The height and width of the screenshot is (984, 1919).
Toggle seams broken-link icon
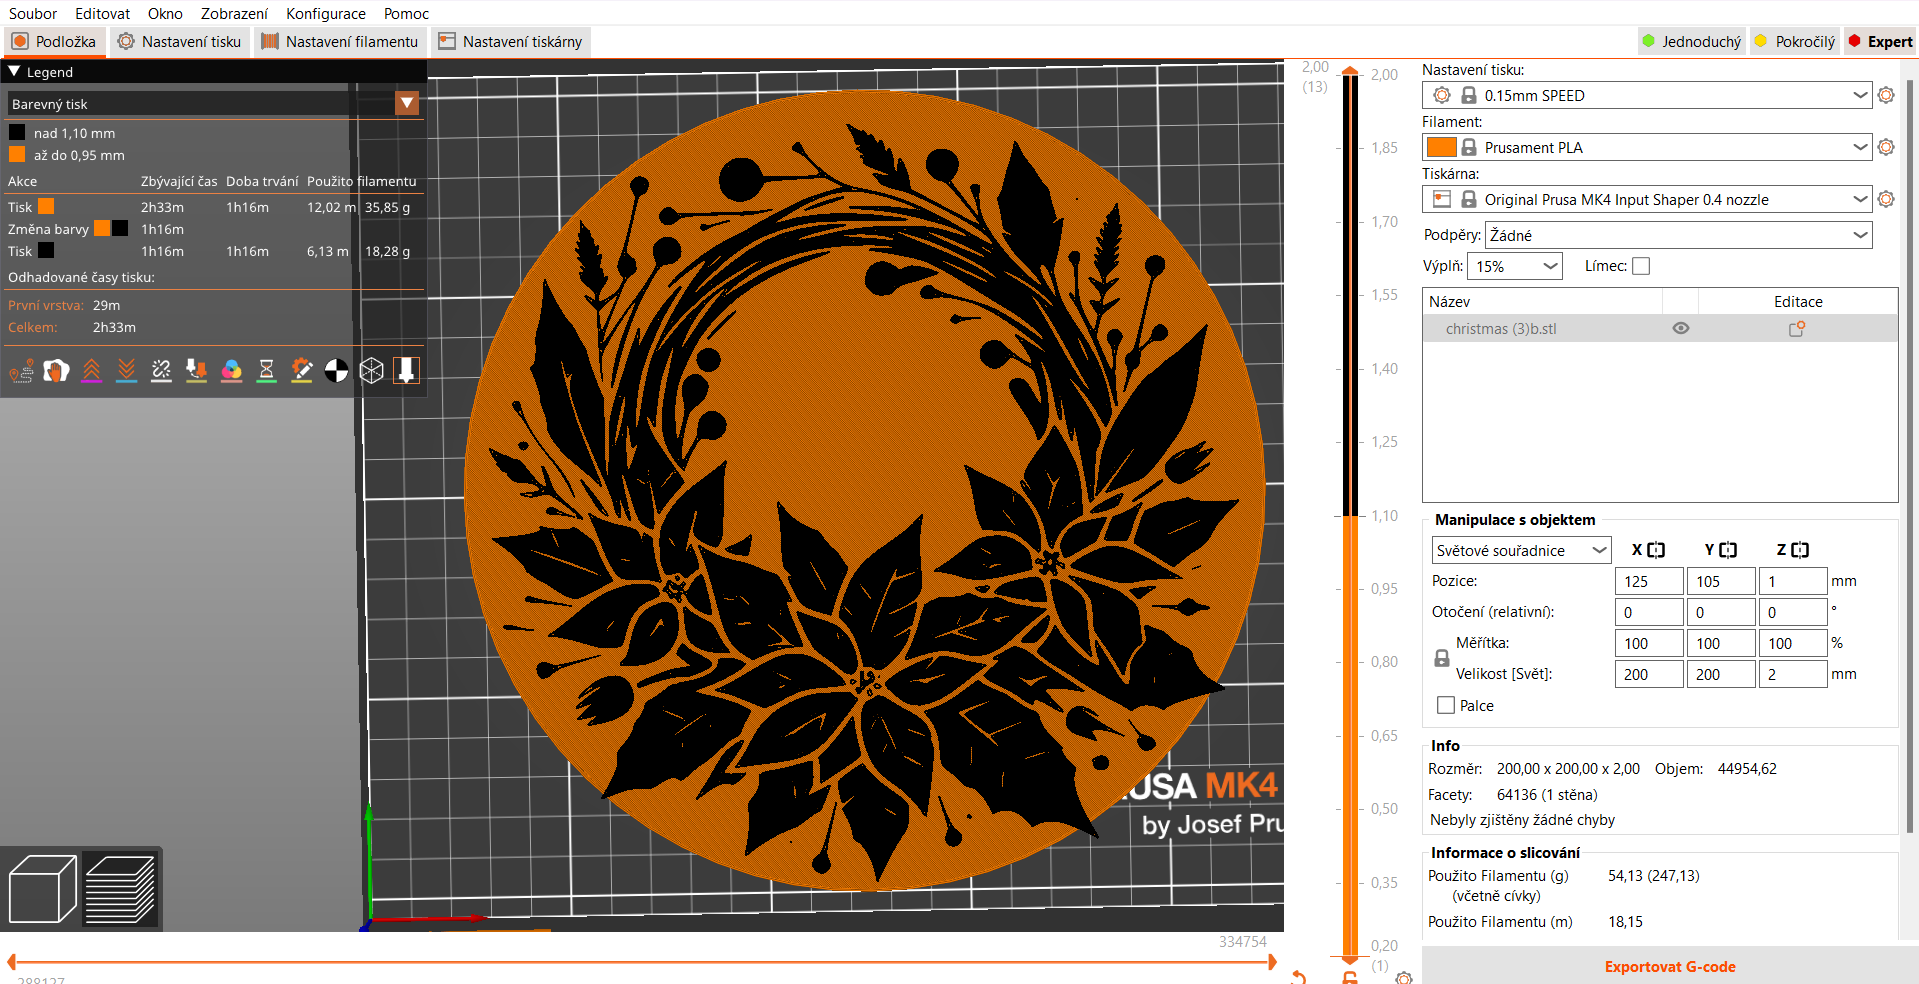tap(162, 371)
